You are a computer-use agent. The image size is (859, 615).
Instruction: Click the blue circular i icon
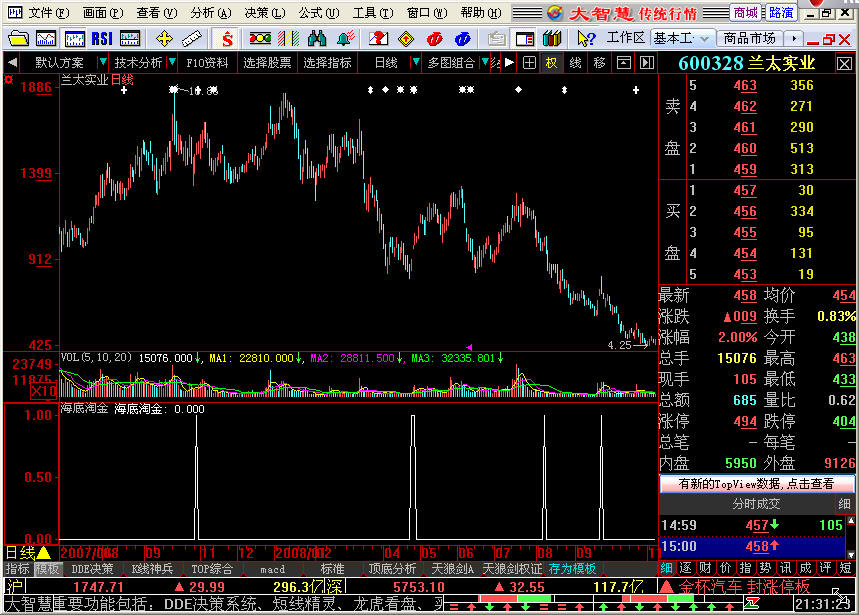click(x=463, y=39)
